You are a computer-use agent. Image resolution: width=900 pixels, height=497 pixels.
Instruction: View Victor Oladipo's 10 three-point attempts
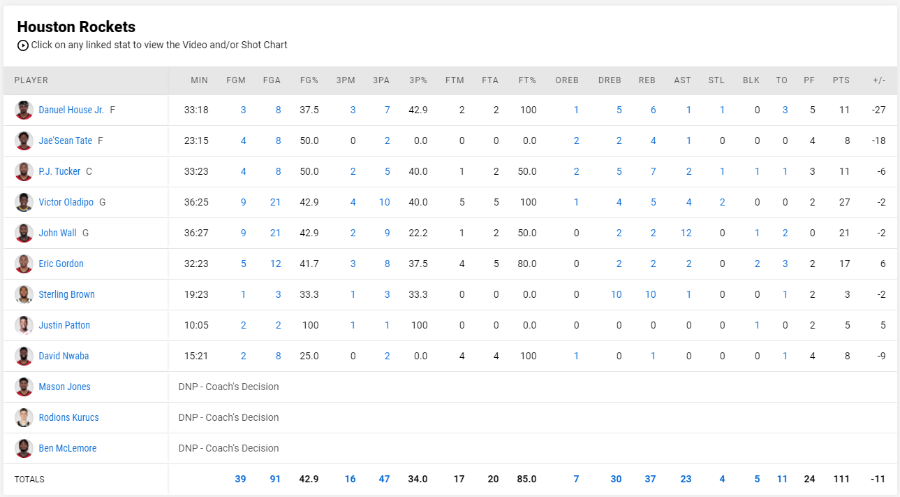[385, 202]
